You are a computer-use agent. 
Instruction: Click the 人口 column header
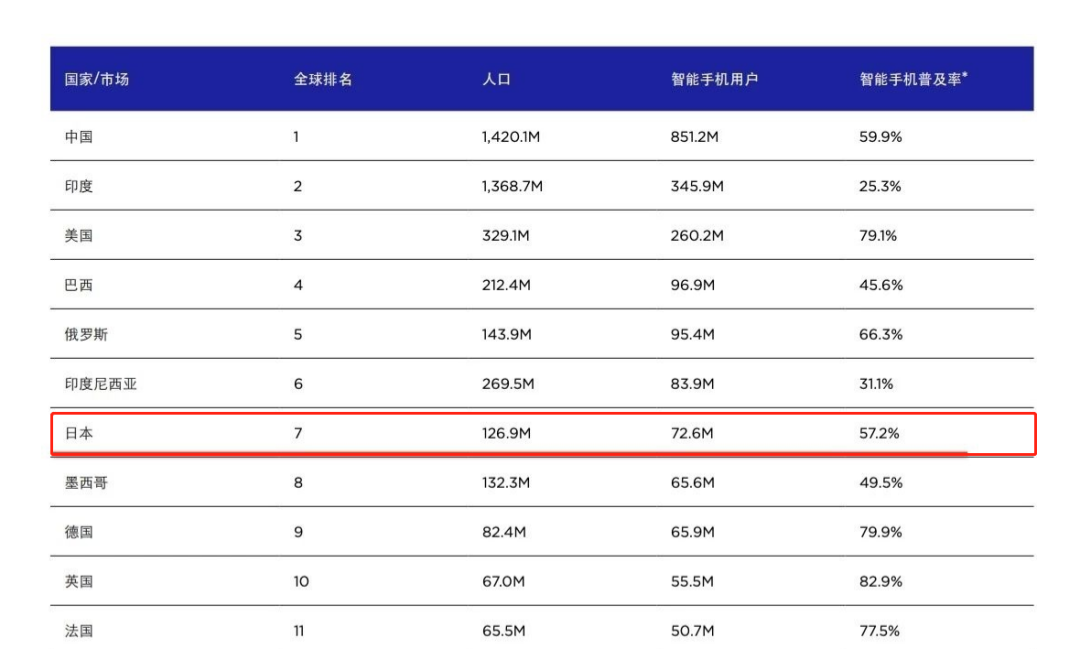coord(498,79)
